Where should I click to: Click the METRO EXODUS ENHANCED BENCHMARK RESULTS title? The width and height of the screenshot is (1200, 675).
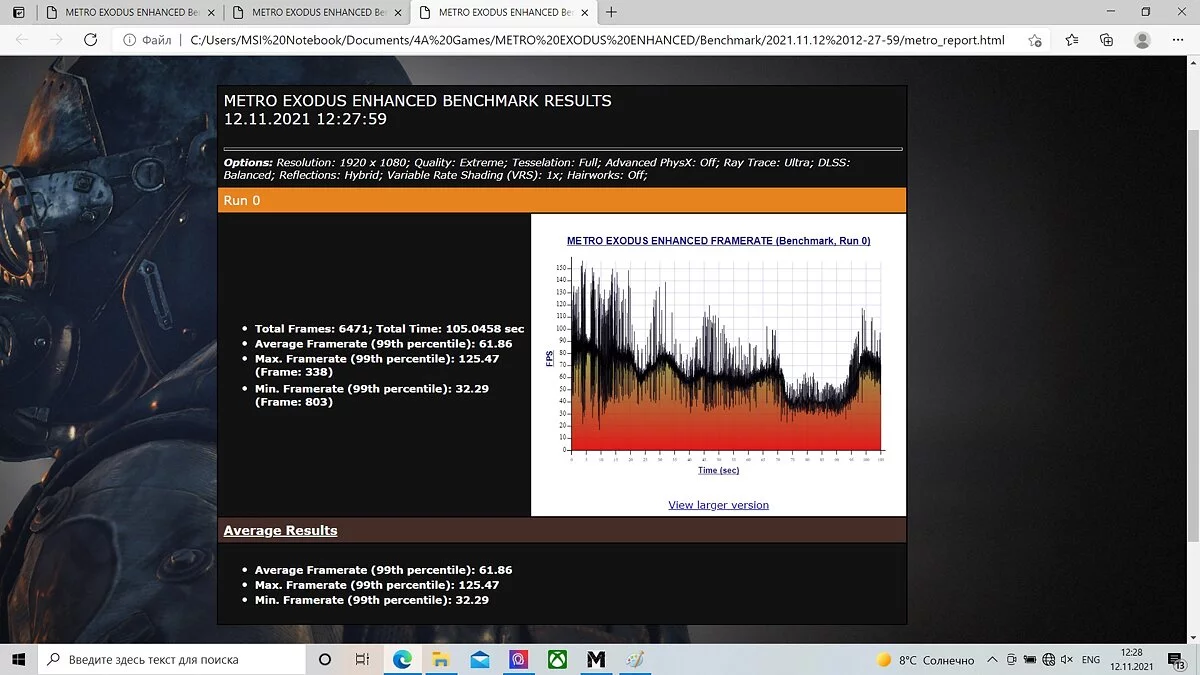[417, 101]
